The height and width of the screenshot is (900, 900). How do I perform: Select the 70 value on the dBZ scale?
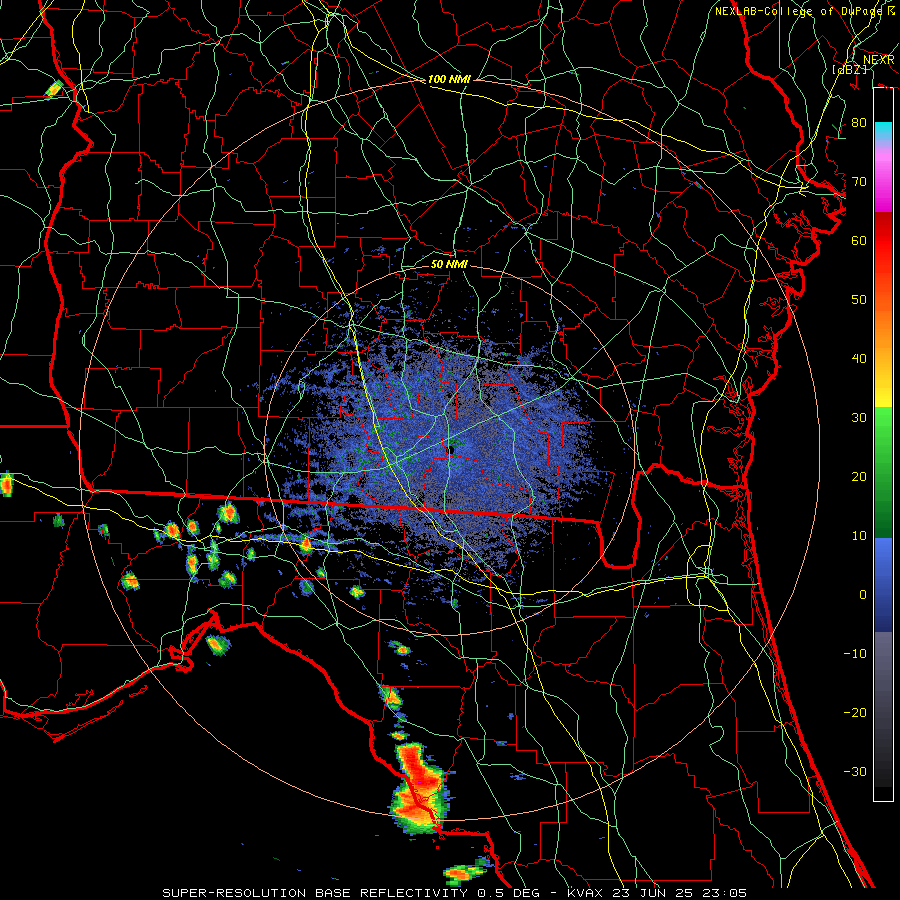[859, 181]
